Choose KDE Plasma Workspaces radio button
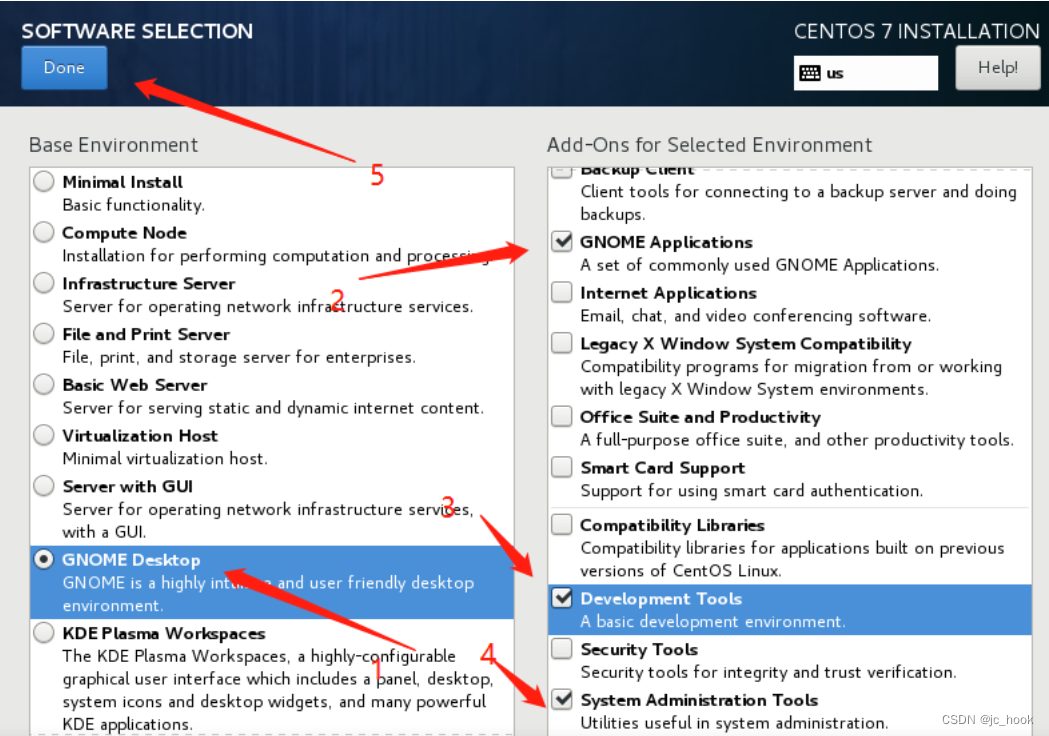This screenshot has width=1049, height=736. (44, 633)
